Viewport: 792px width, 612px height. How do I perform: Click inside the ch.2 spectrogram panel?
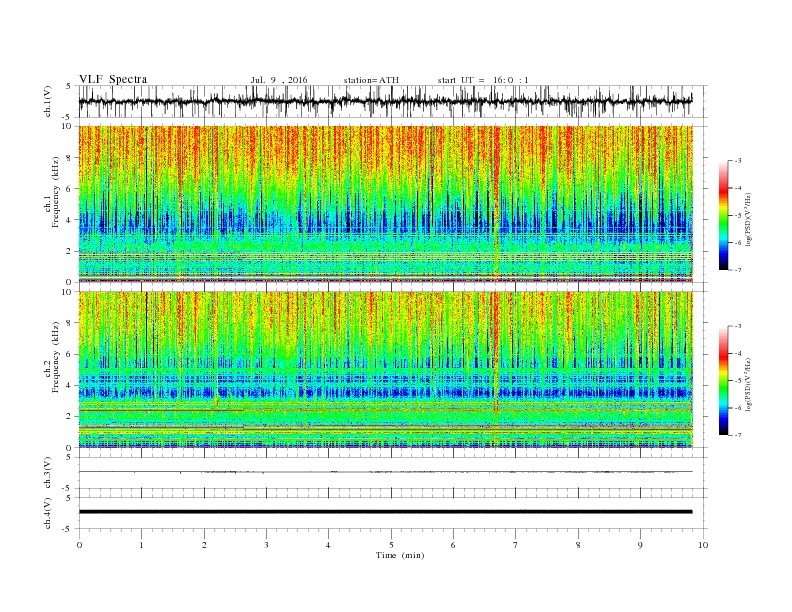tap(385, 369)
